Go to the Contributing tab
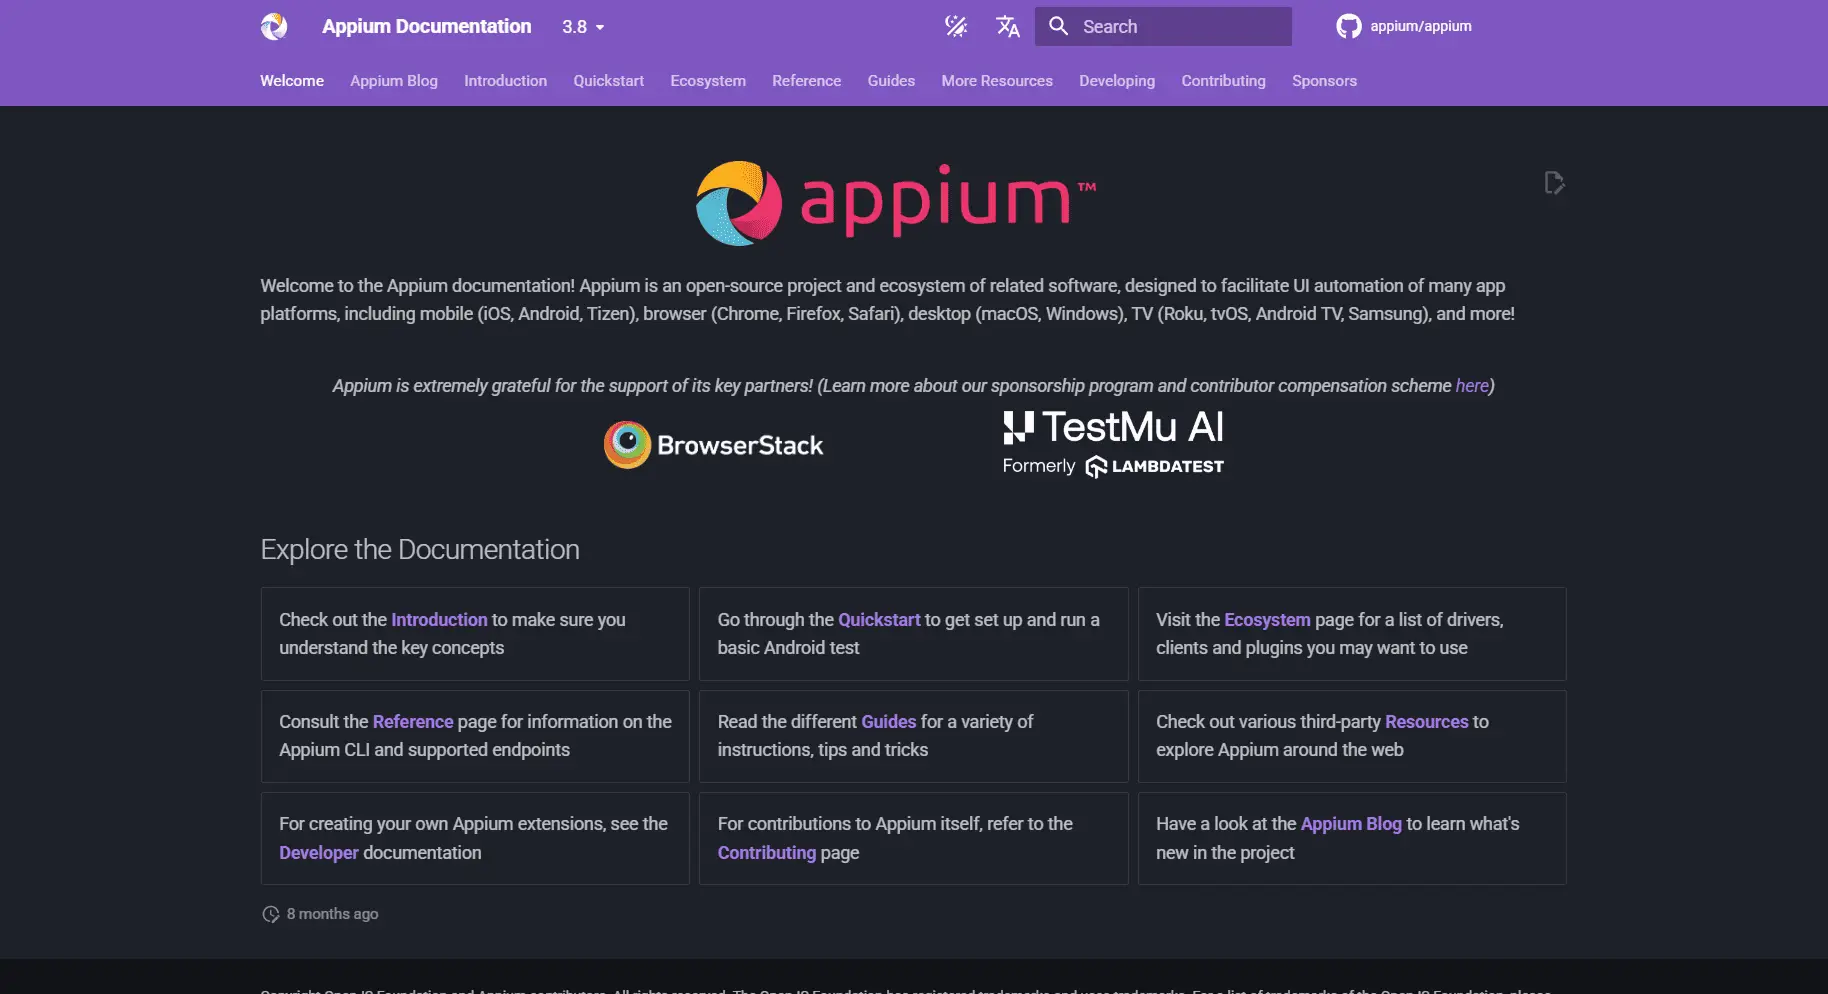1828x994 pixels. pyautogui.click(x=1223, y=81)
